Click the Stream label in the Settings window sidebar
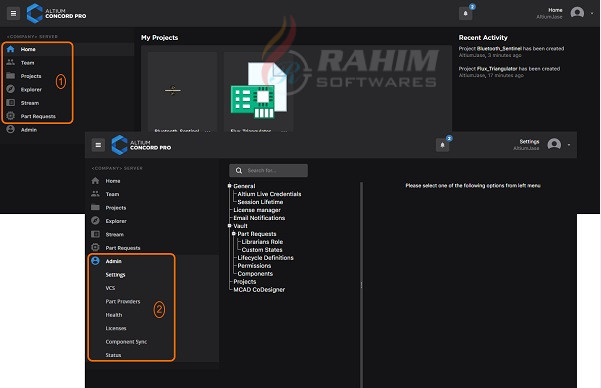The image size is (601, 388). (x=114, y=234)
